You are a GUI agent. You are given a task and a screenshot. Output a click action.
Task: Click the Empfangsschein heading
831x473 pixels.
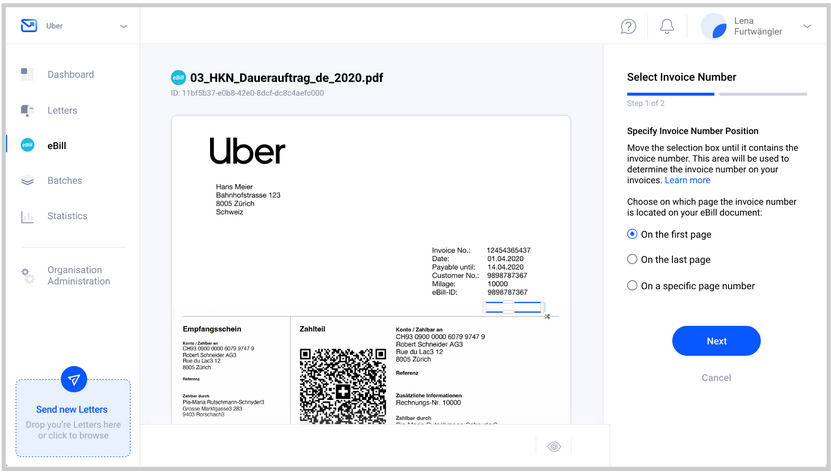coord(212,329)
